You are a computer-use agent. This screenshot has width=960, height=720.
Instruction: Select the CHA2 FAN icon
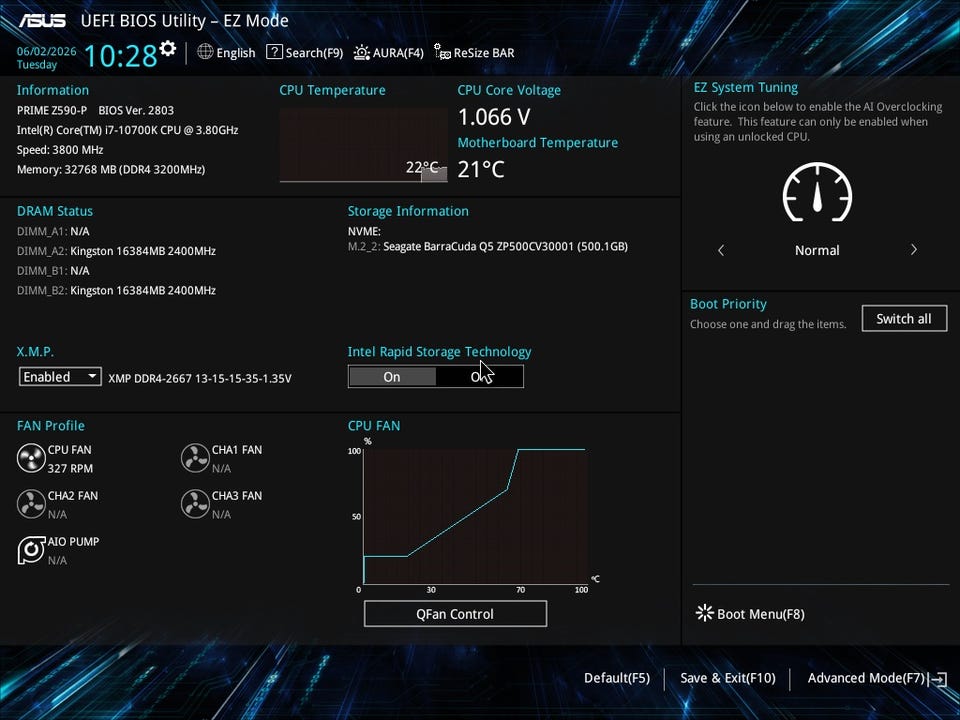pos(31,504)
